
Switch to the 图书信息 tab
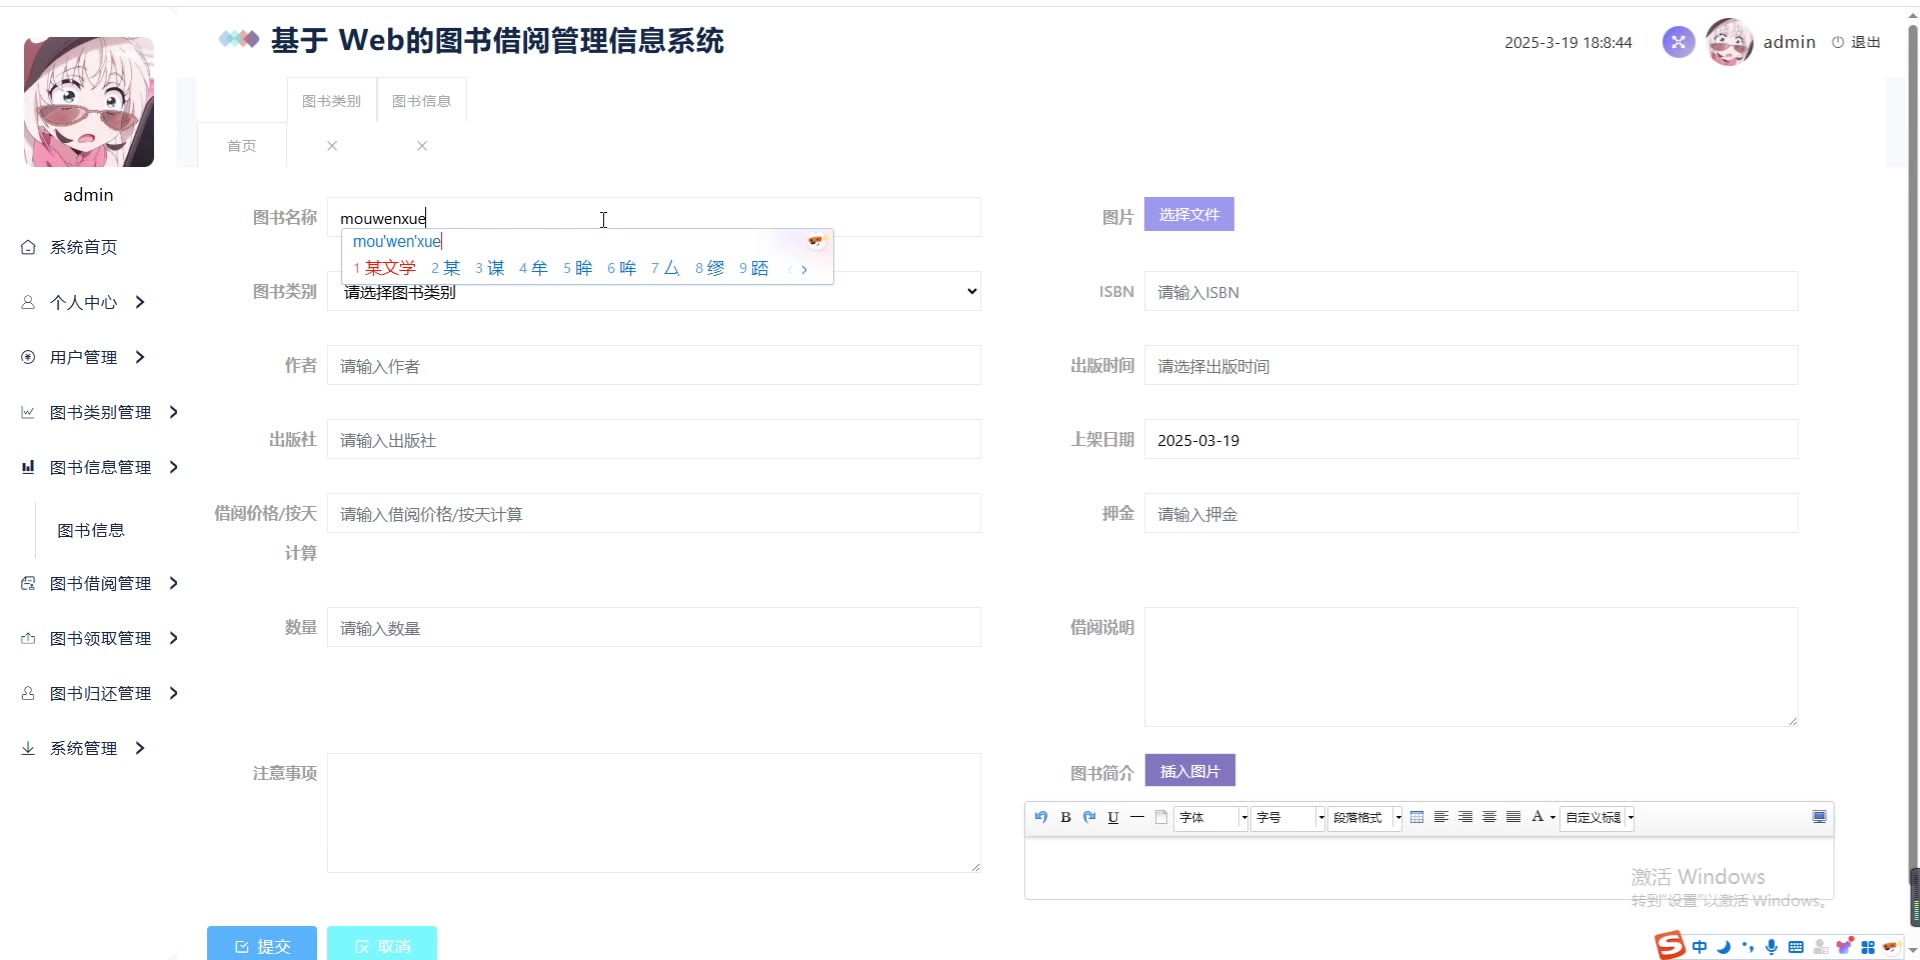422,101
